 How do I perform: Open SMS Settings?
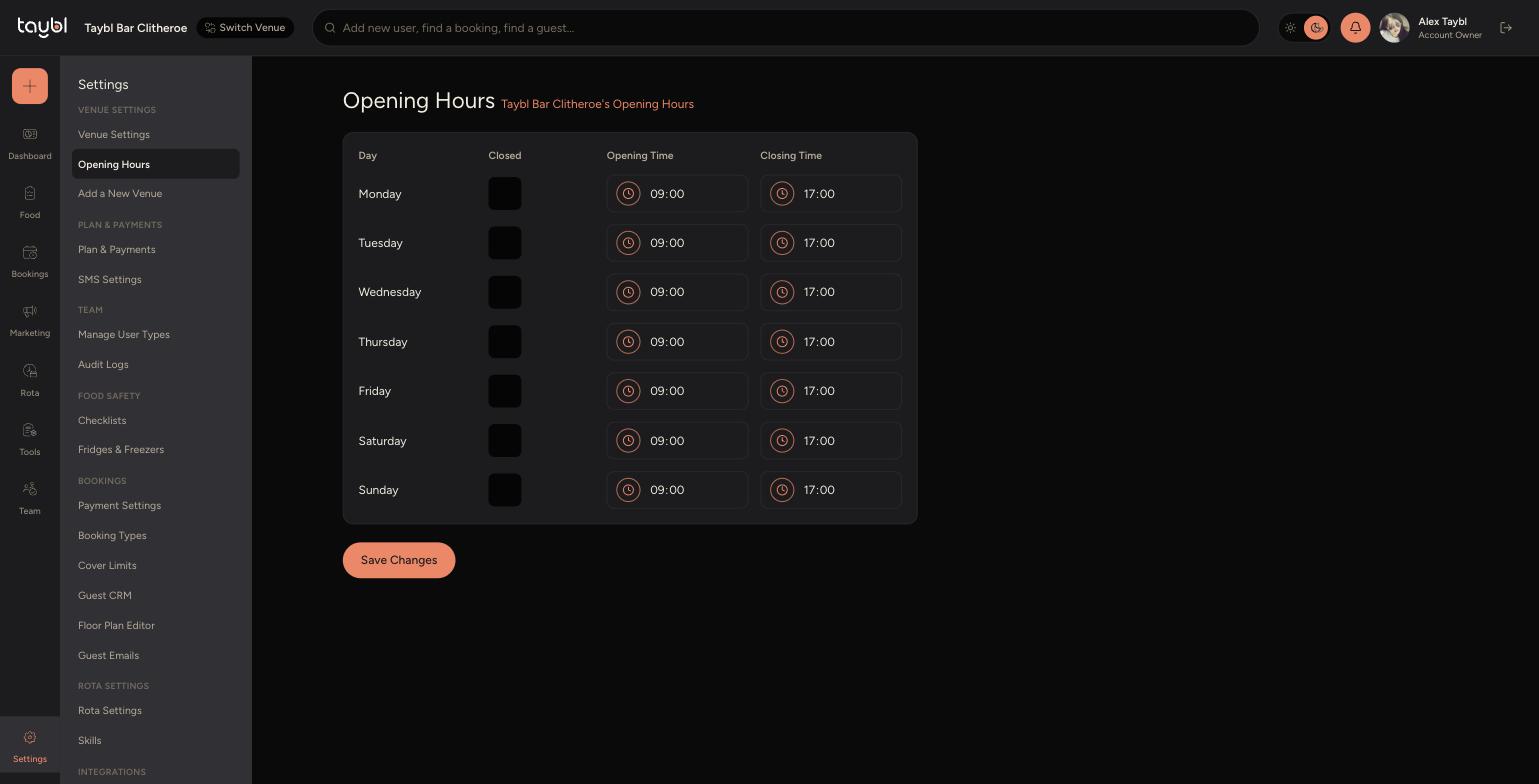point(110,280)
